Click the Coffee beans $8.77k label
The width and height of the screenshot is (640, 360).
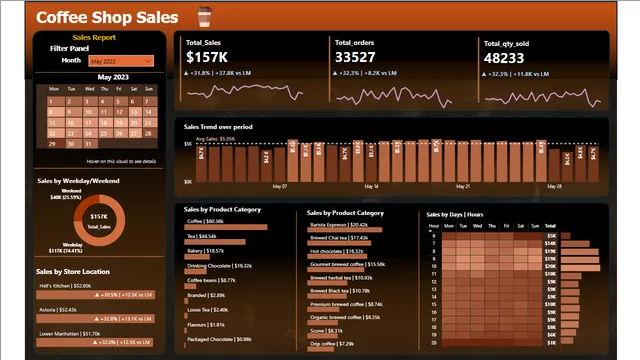tap(211, 280)
